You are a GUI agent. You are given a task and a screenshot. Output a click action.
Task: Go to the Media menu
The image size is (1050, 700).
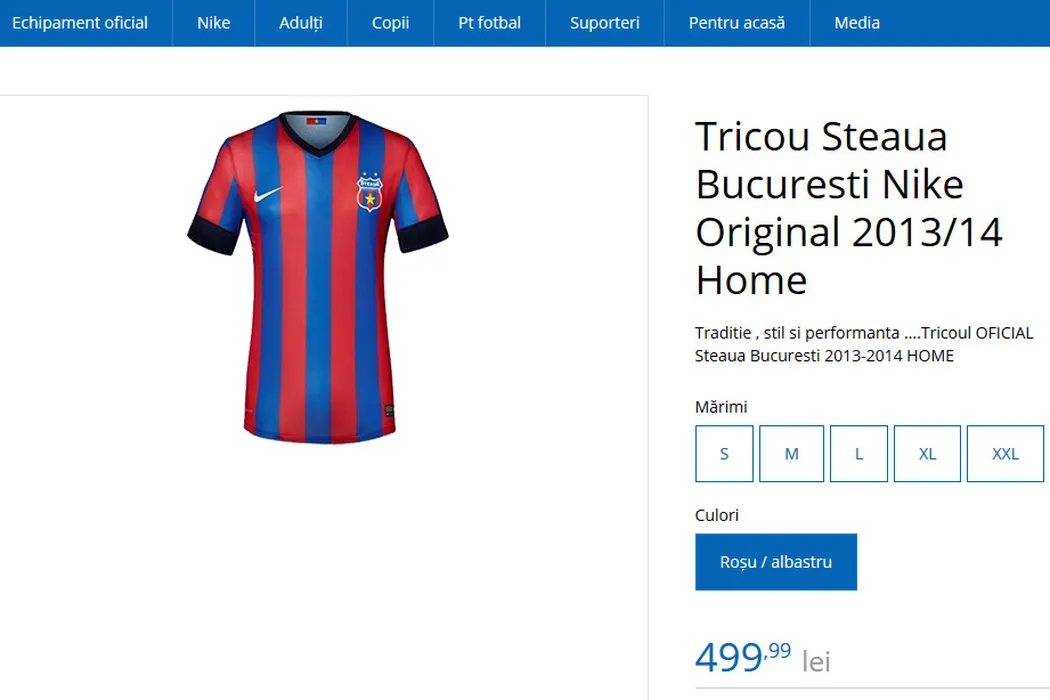857,23
